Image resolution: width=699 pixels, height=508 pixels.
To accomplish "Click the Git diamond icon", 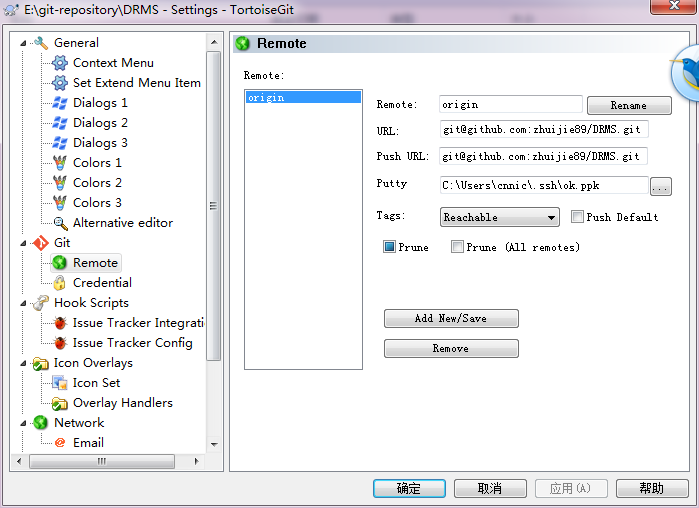I will [x=41, y=243].
